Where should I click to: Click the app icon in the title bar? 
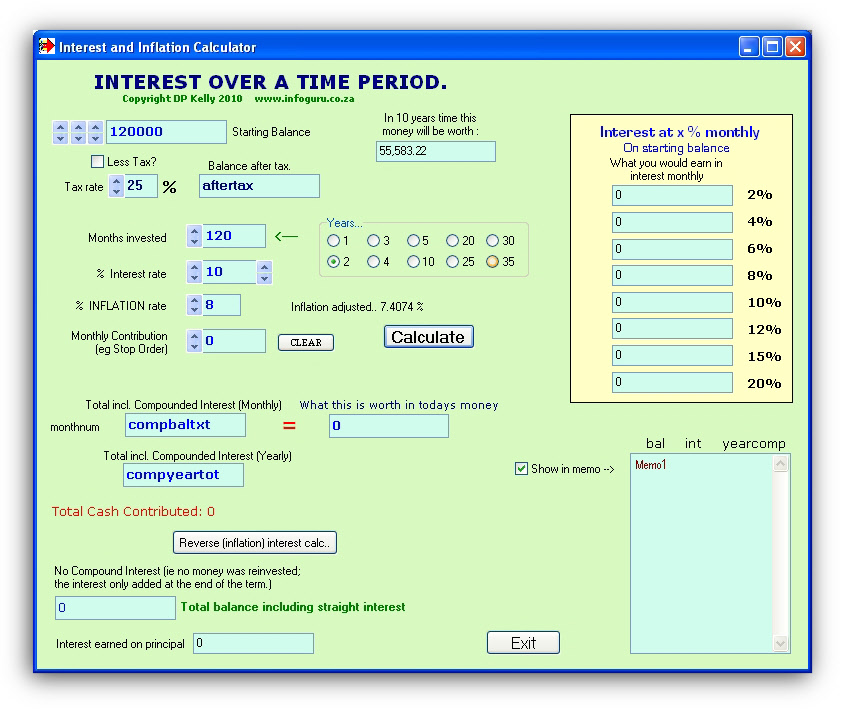[x=47, y=47]
